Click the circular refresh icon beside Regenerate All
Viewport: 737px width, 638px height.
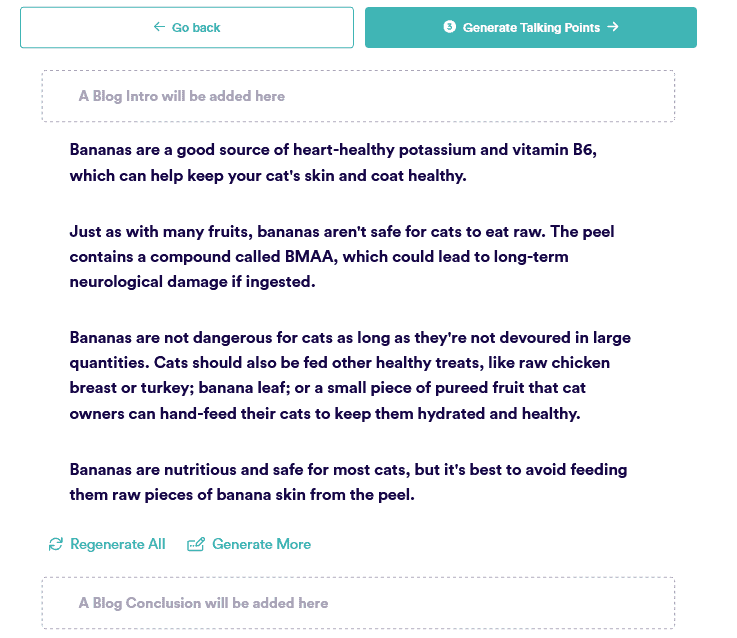point(56,544)
